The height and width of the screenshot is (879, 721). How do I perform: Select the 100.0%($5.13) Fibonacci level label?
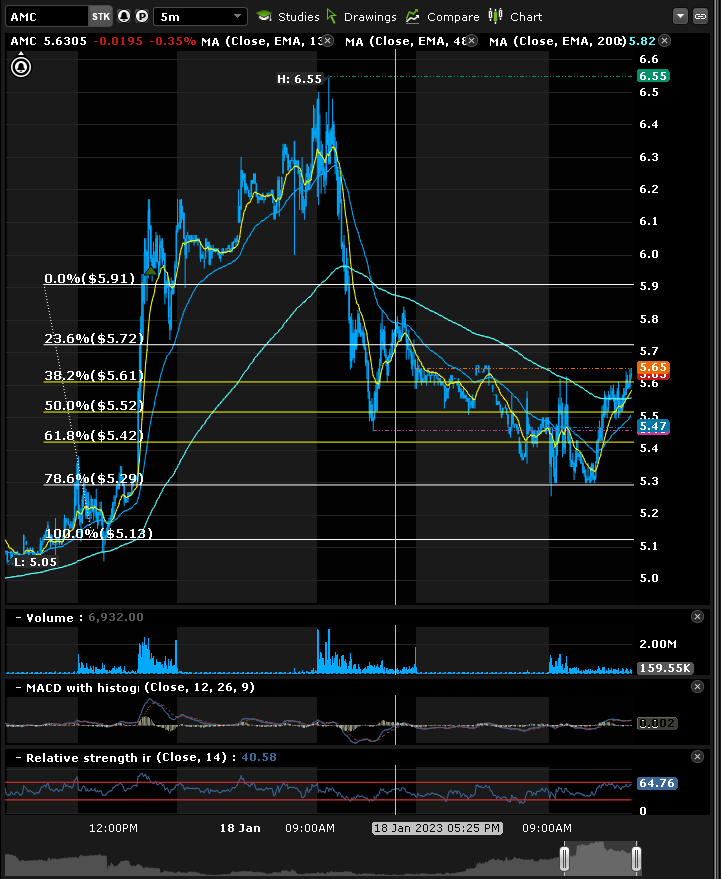pyautogui.click(x=98, y=533)
